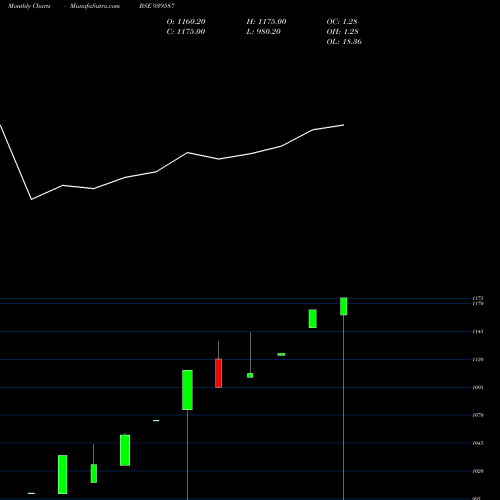
Task: Click the 'Monthly Charts' title text
Action: pyautogui.click(x=29, y=6)
